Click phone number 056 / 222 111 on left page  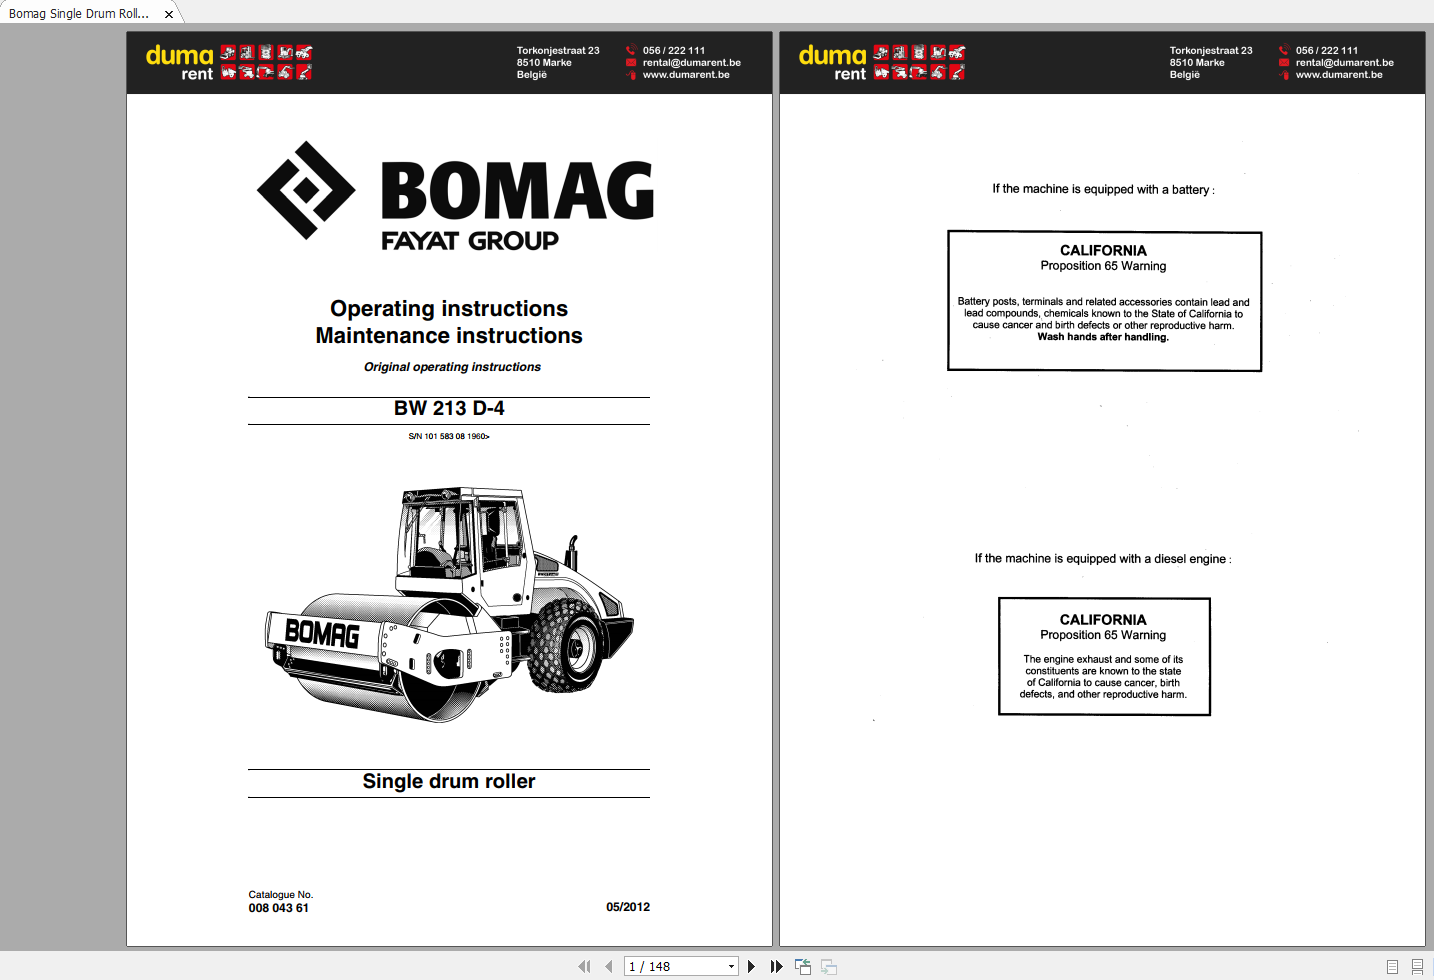[674, 50]
